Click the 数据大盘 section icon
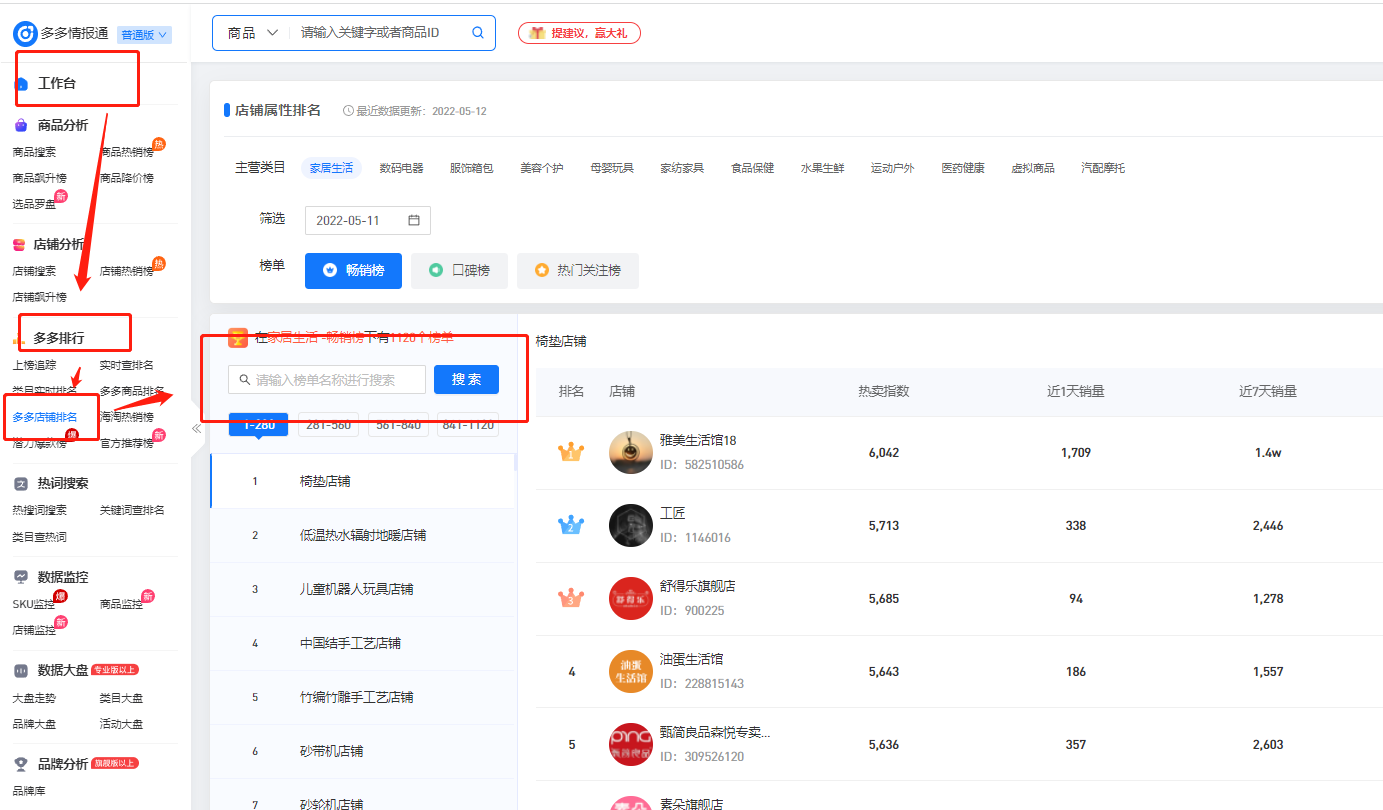Screen dimensions: 1383x810 tap(20, 670)
